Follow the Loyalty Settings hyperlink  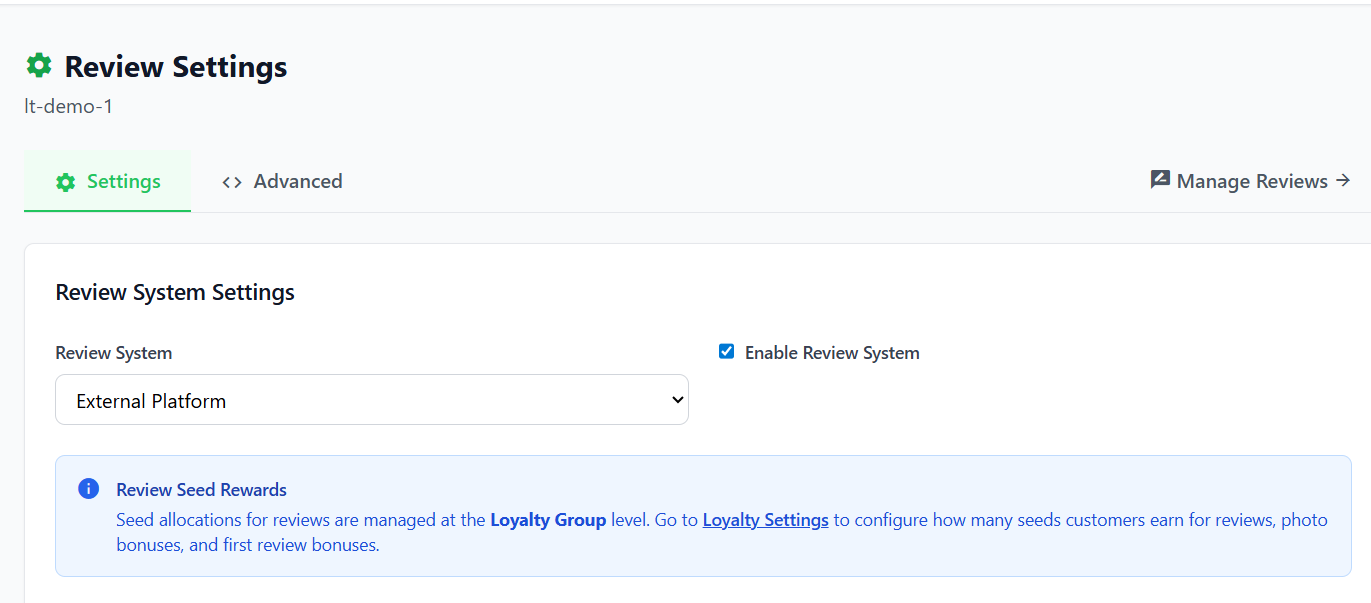click(x=765, y=520)
